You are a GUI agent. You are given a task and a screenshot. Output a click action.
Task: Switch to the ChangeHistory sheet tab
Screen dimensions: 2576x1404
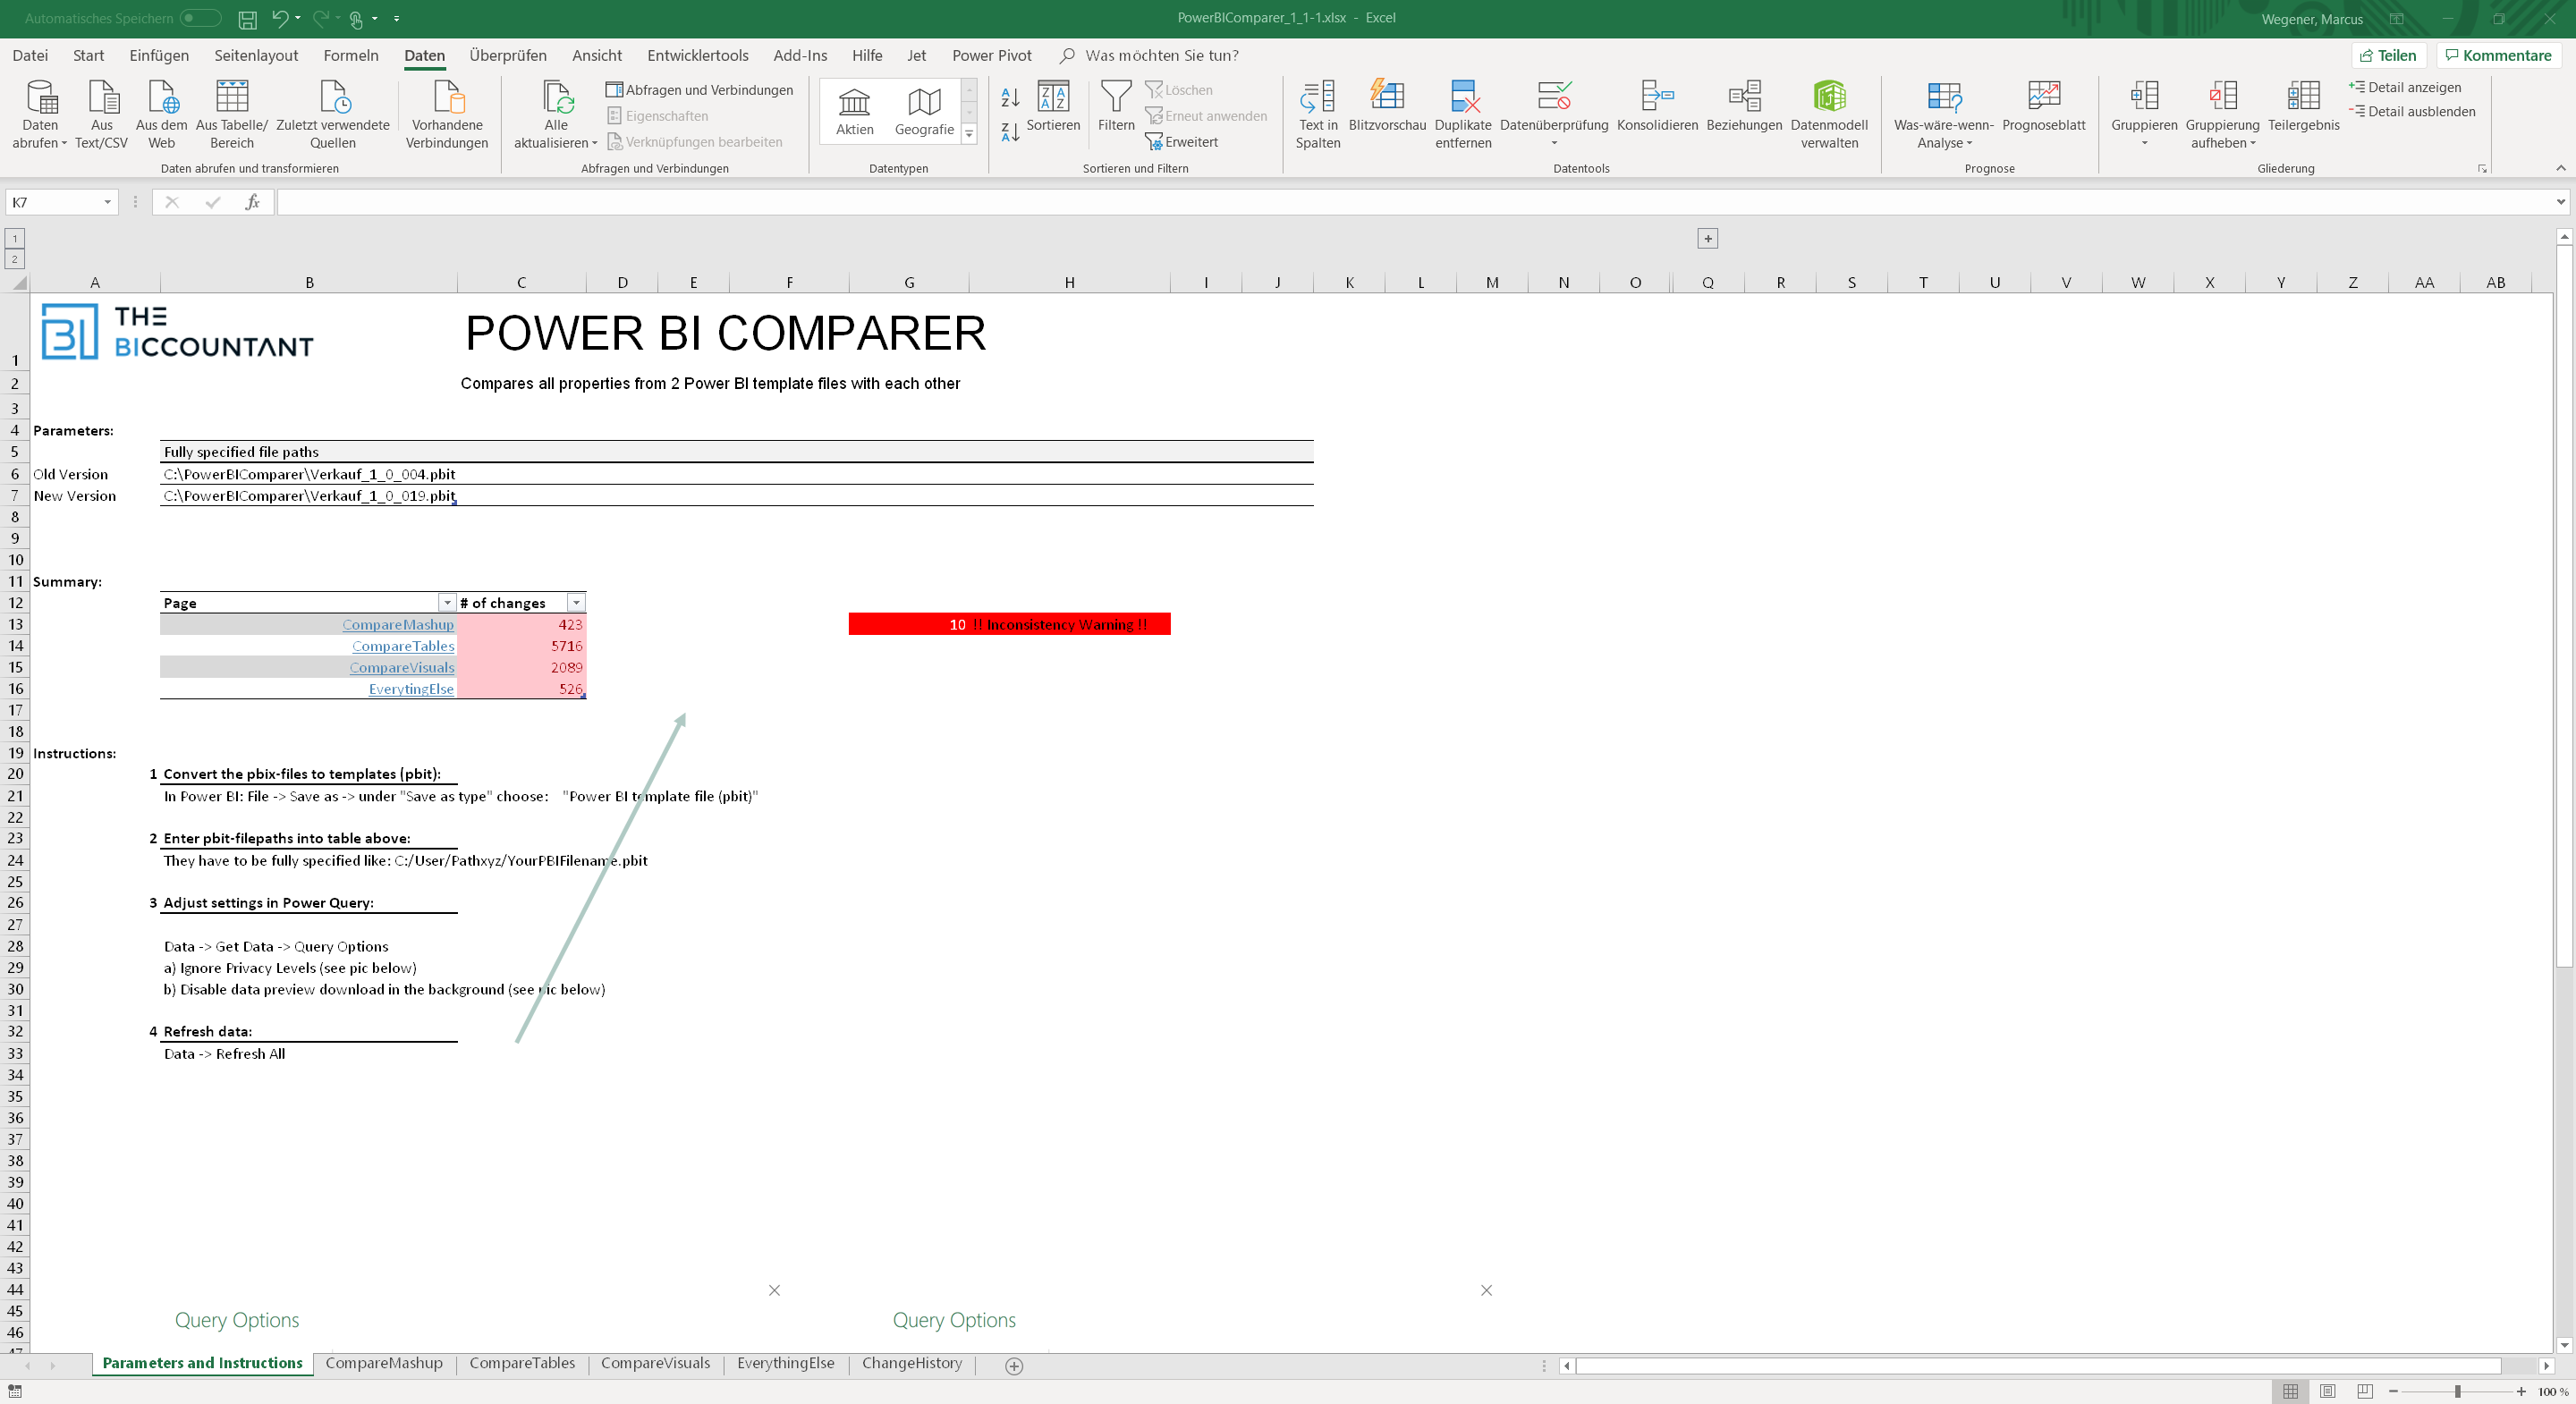(912, 1363)
